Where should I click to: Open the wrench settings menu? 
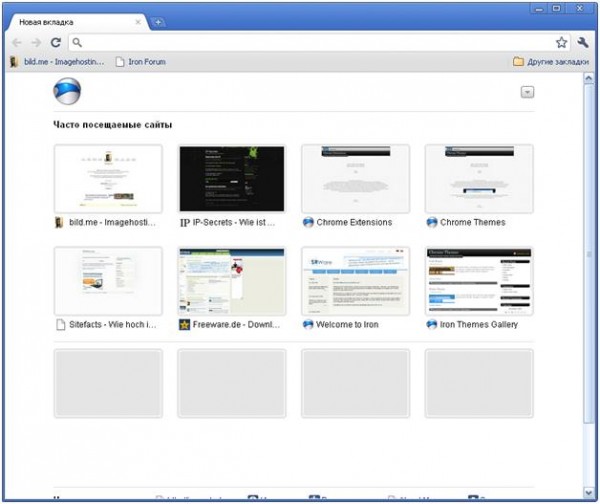(583, 42)
